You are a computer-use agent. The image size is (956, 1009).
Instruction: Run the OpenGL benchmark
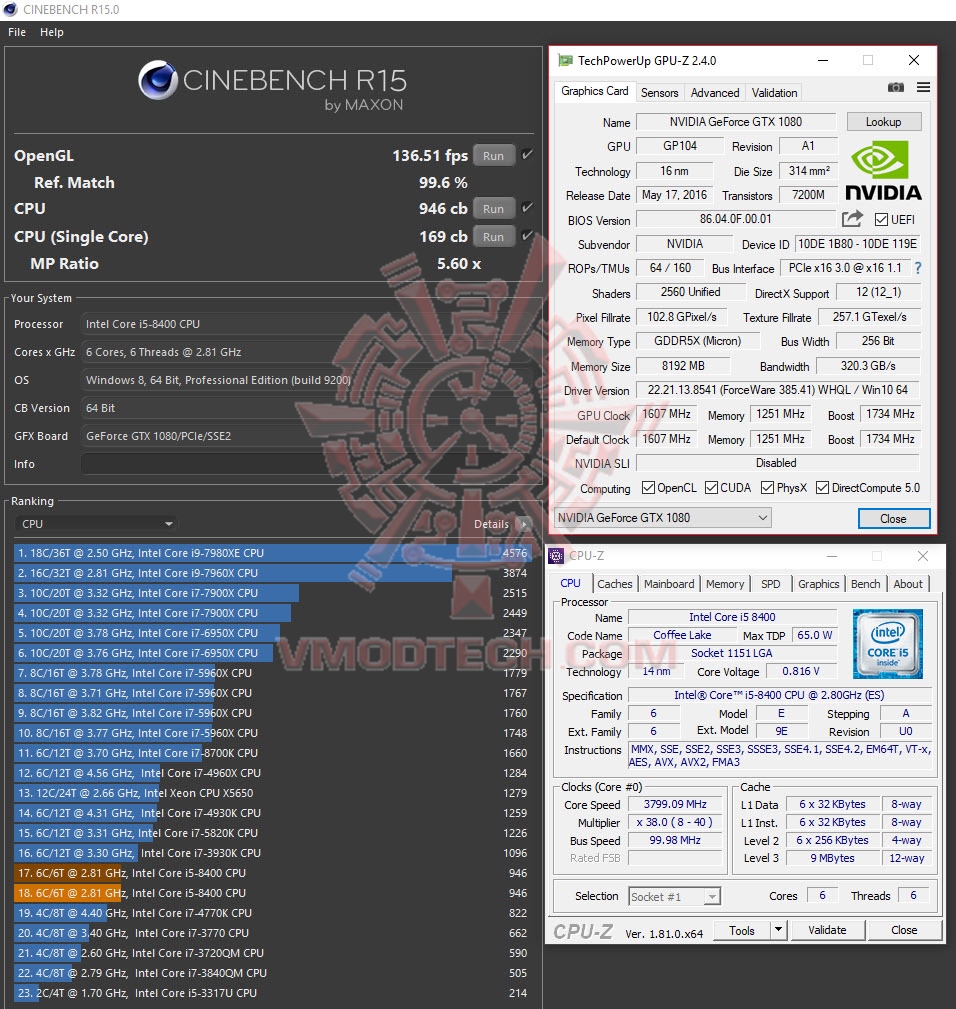click(493, 156)
